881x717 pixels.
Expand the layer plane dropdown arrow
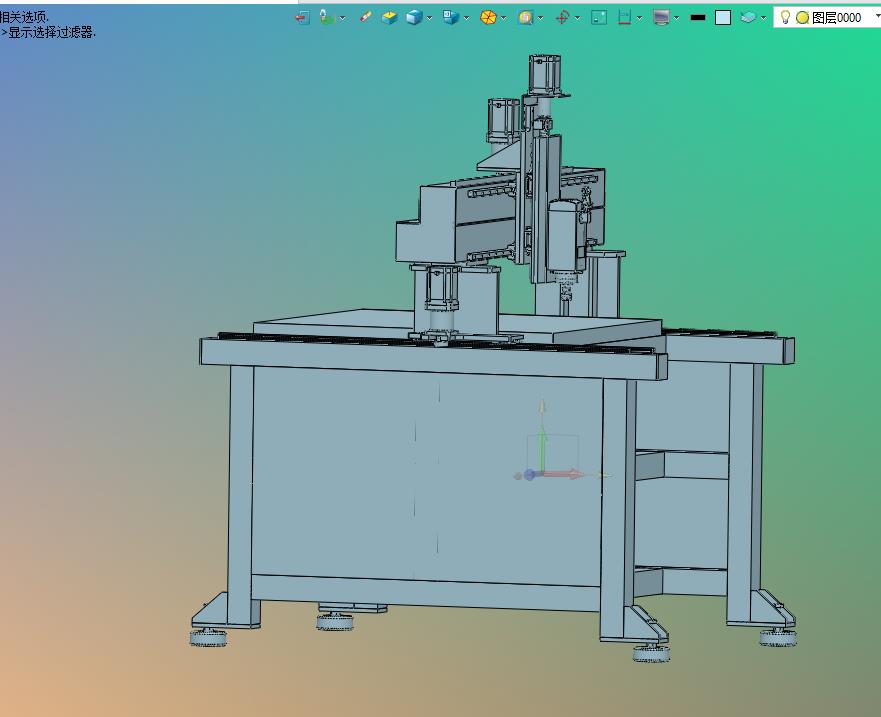click(x=763, y=18)
